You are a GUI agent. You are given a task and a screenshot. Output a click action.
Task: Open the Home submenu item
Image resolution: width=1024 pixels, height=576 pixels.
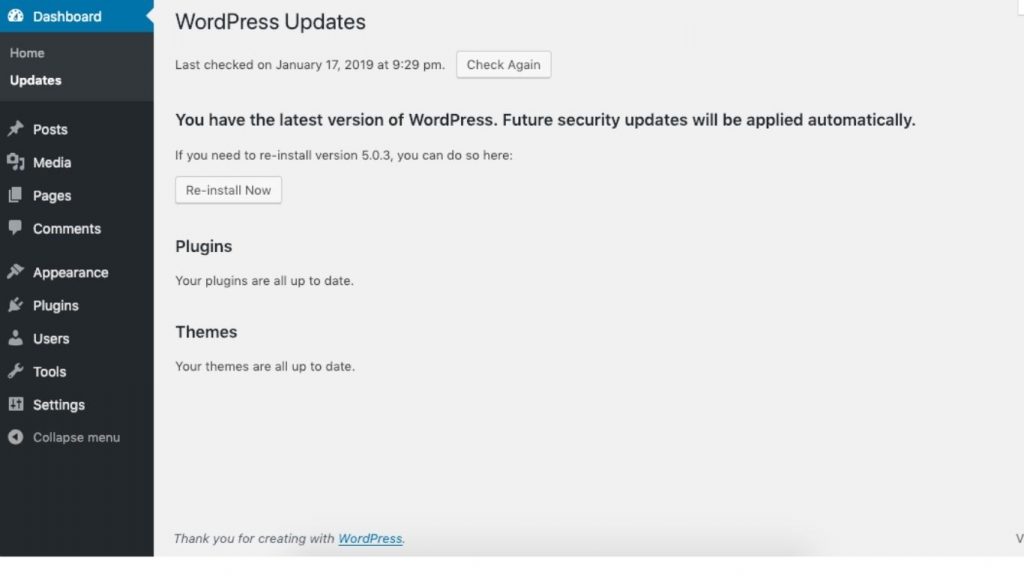[x=27, y=53]
